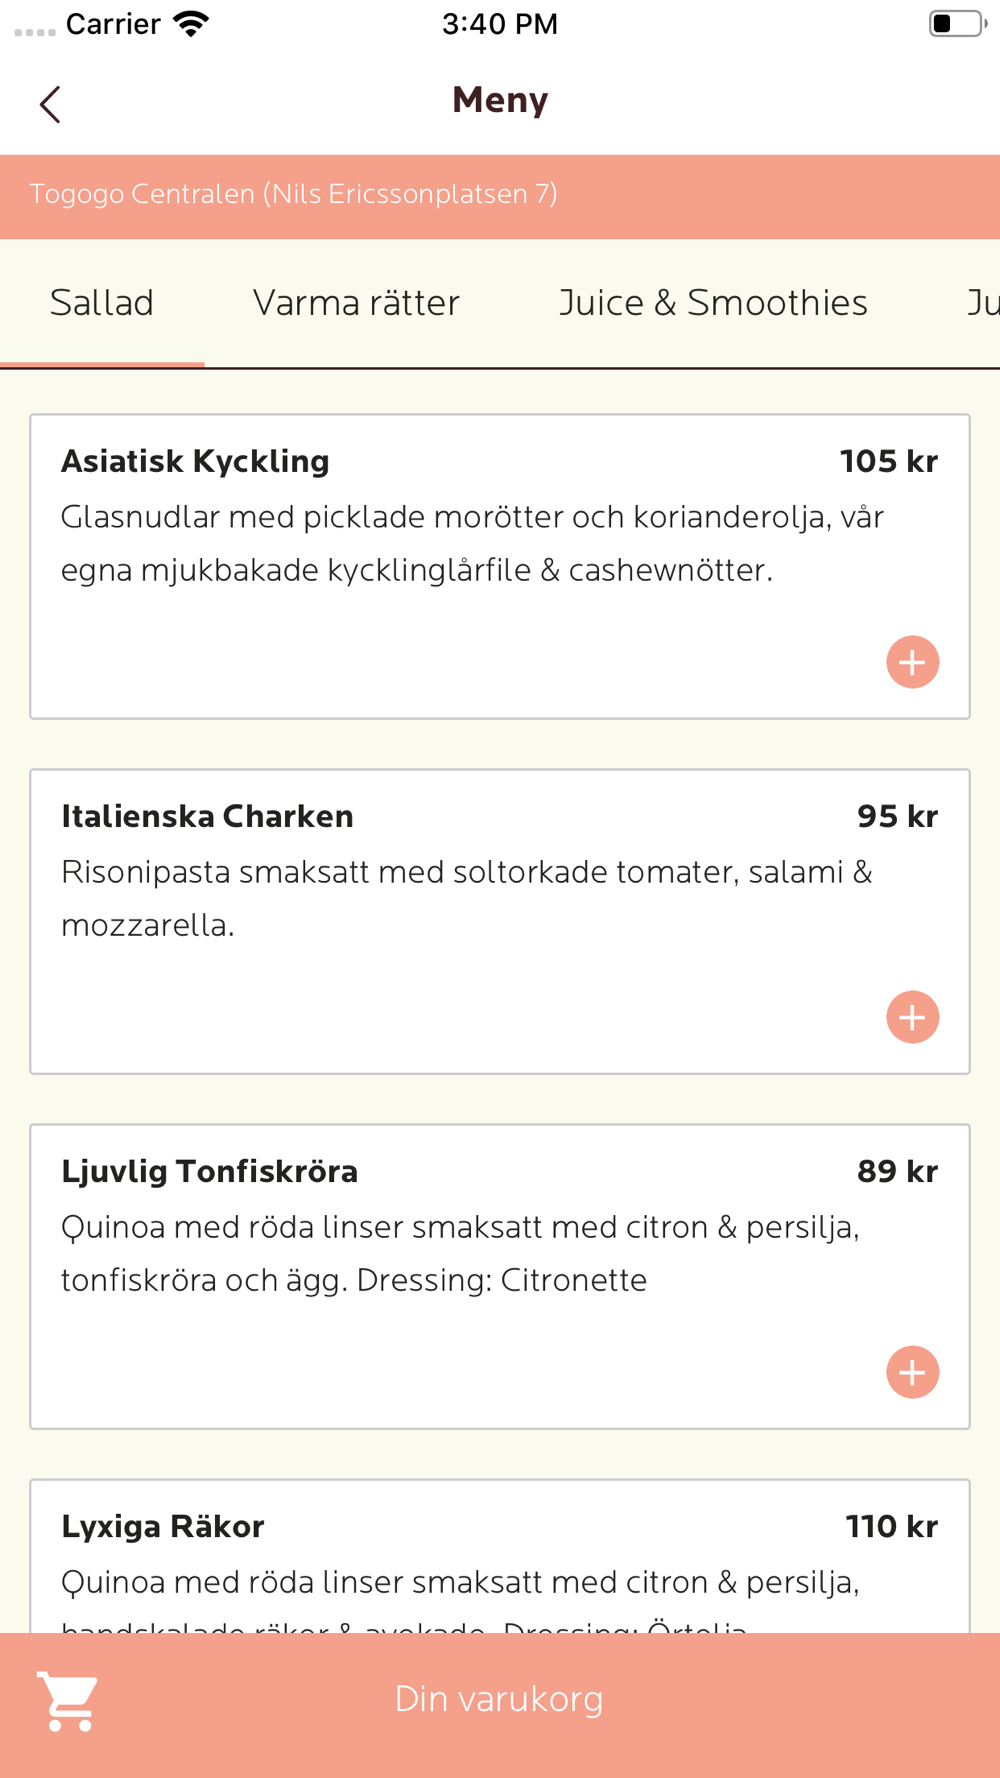Tap the 3:40 PM status bar clock
Viewport: 1000px width, 1778px height.
tap(500, 24)
